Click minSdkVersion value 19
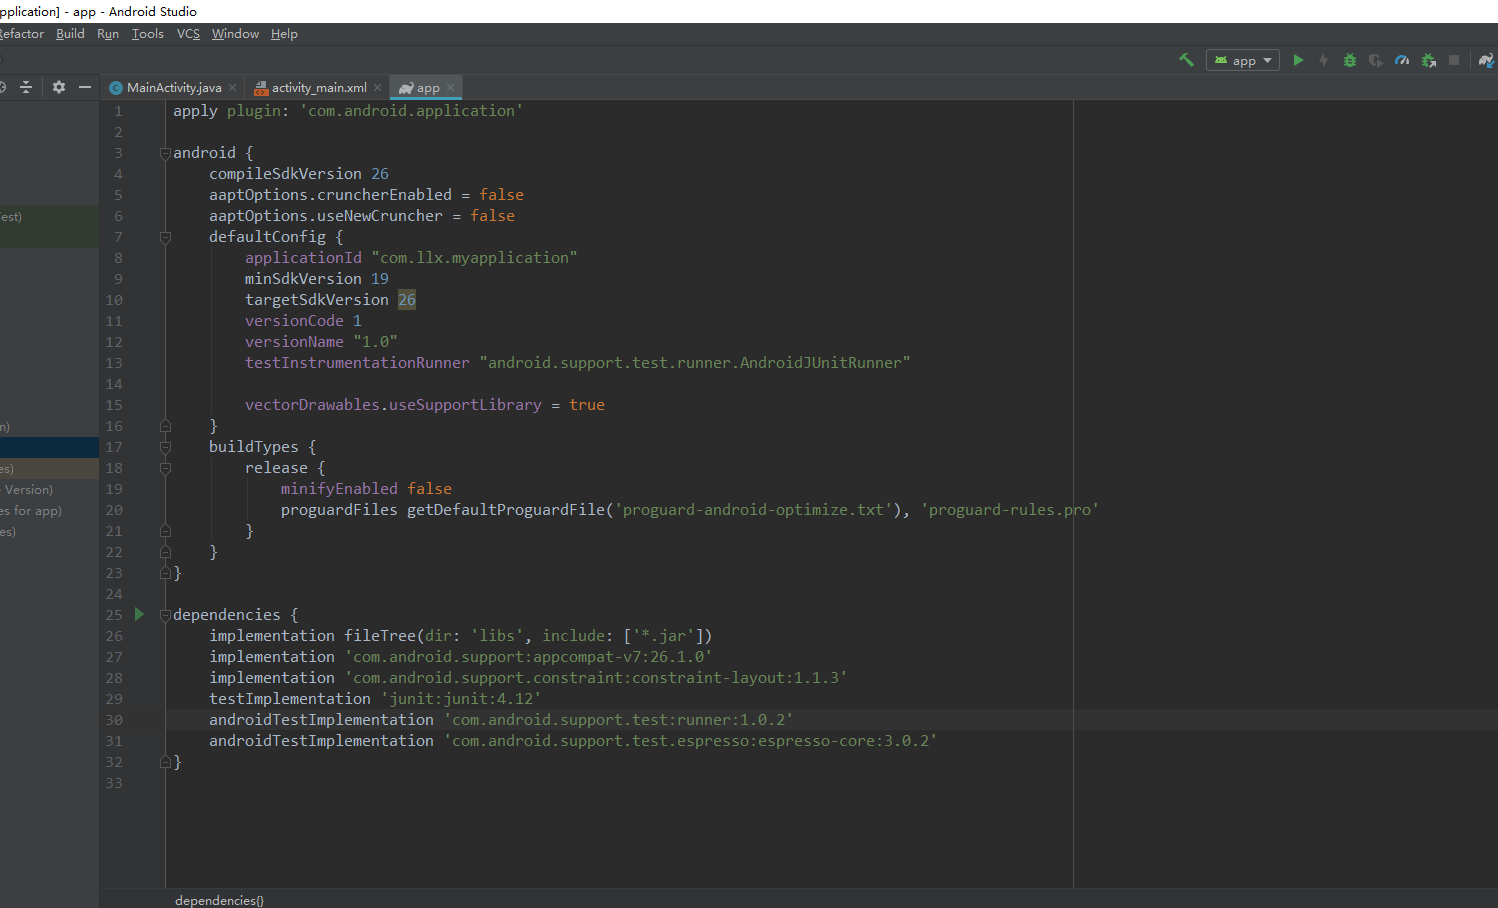1498x908 pixels. [x=380, y=279]
